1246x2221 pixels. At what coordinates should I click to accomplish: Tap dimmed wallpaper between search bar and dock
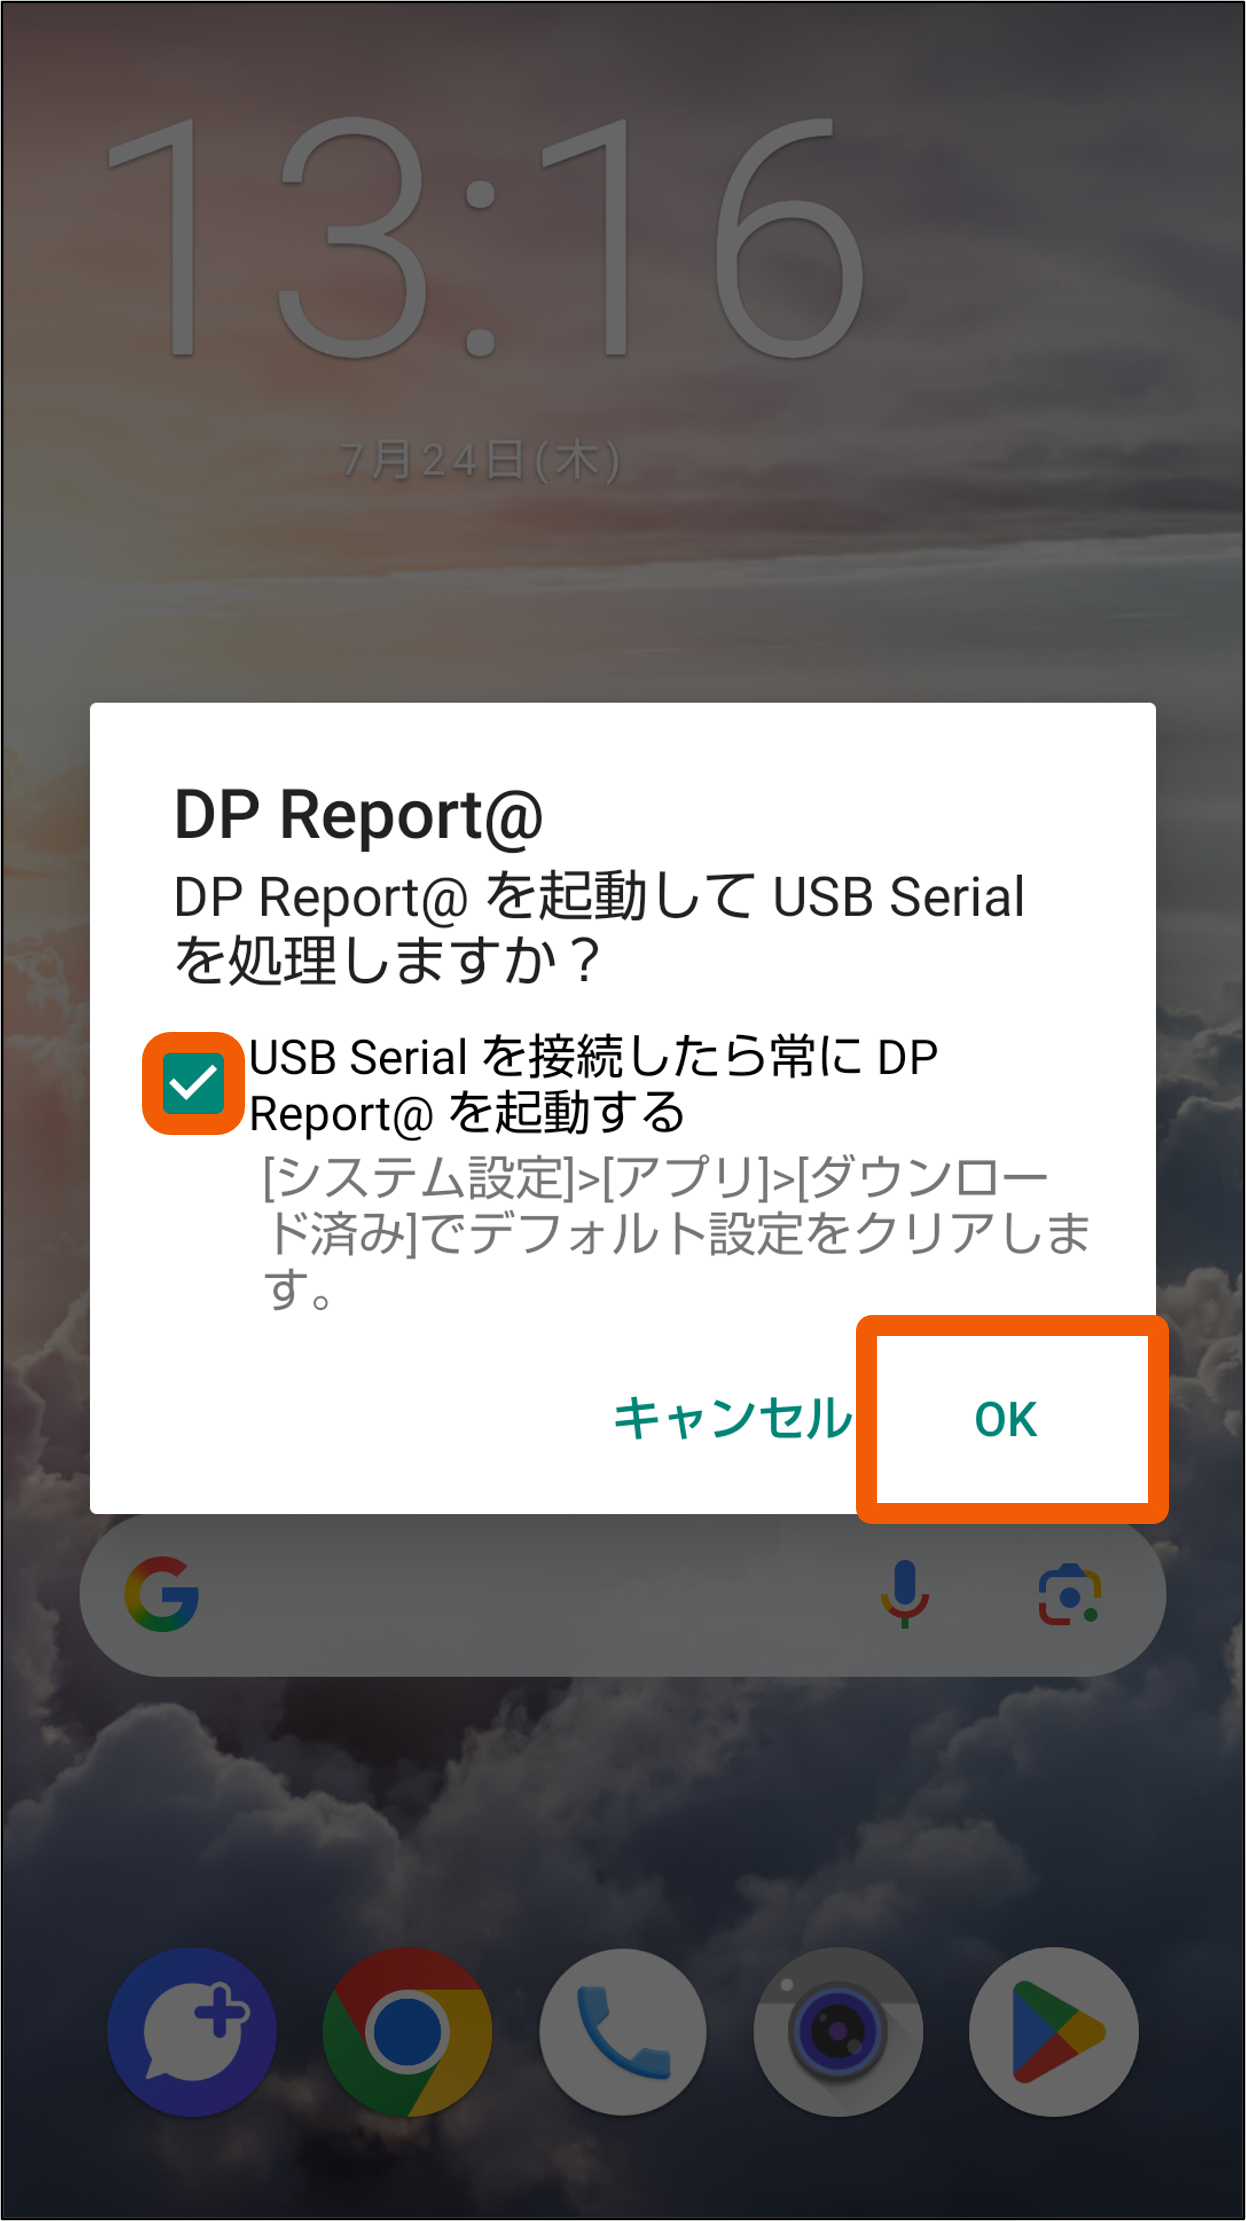623,1810
